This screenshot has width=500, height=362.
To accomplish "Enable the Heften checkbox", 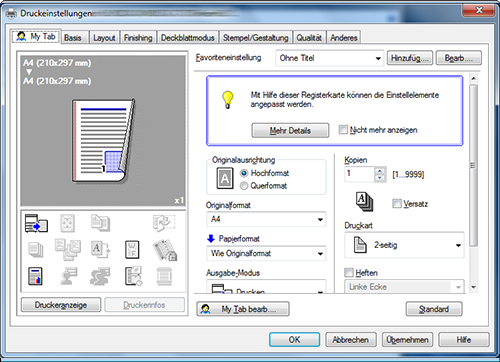I will point(349,273).
